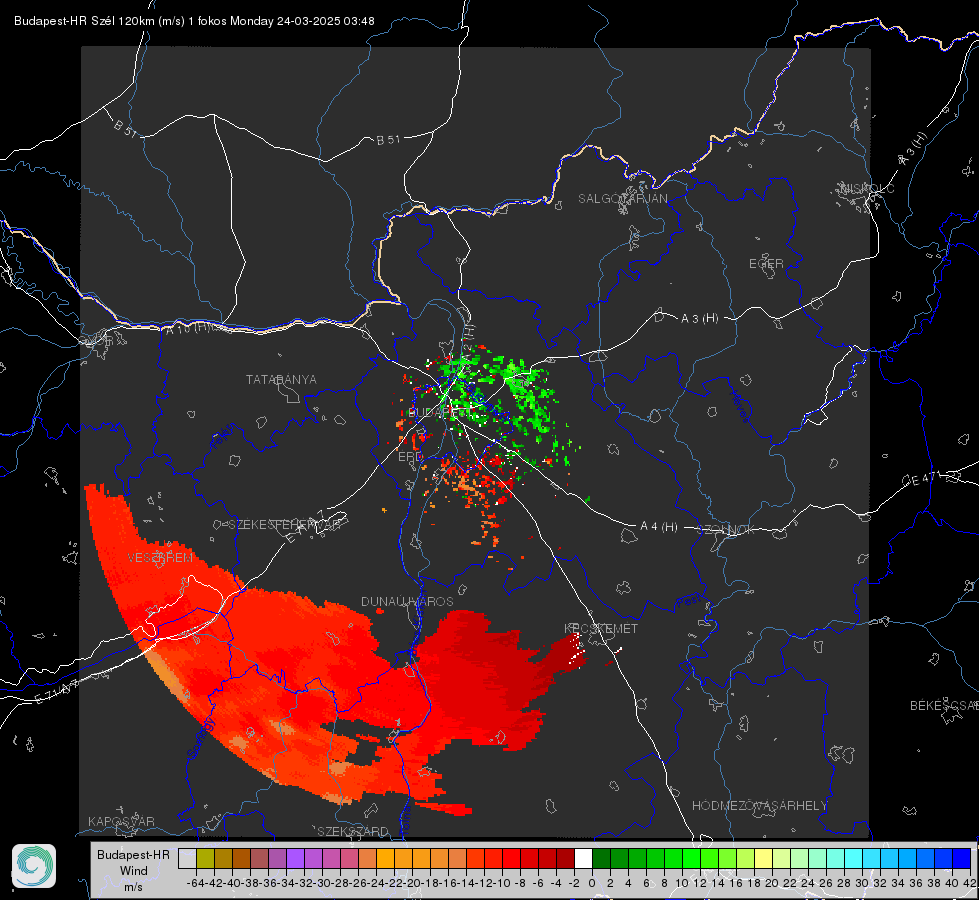
Task: Click the upper-left 'B 51' road label
Action: click(x=125, y=127)
